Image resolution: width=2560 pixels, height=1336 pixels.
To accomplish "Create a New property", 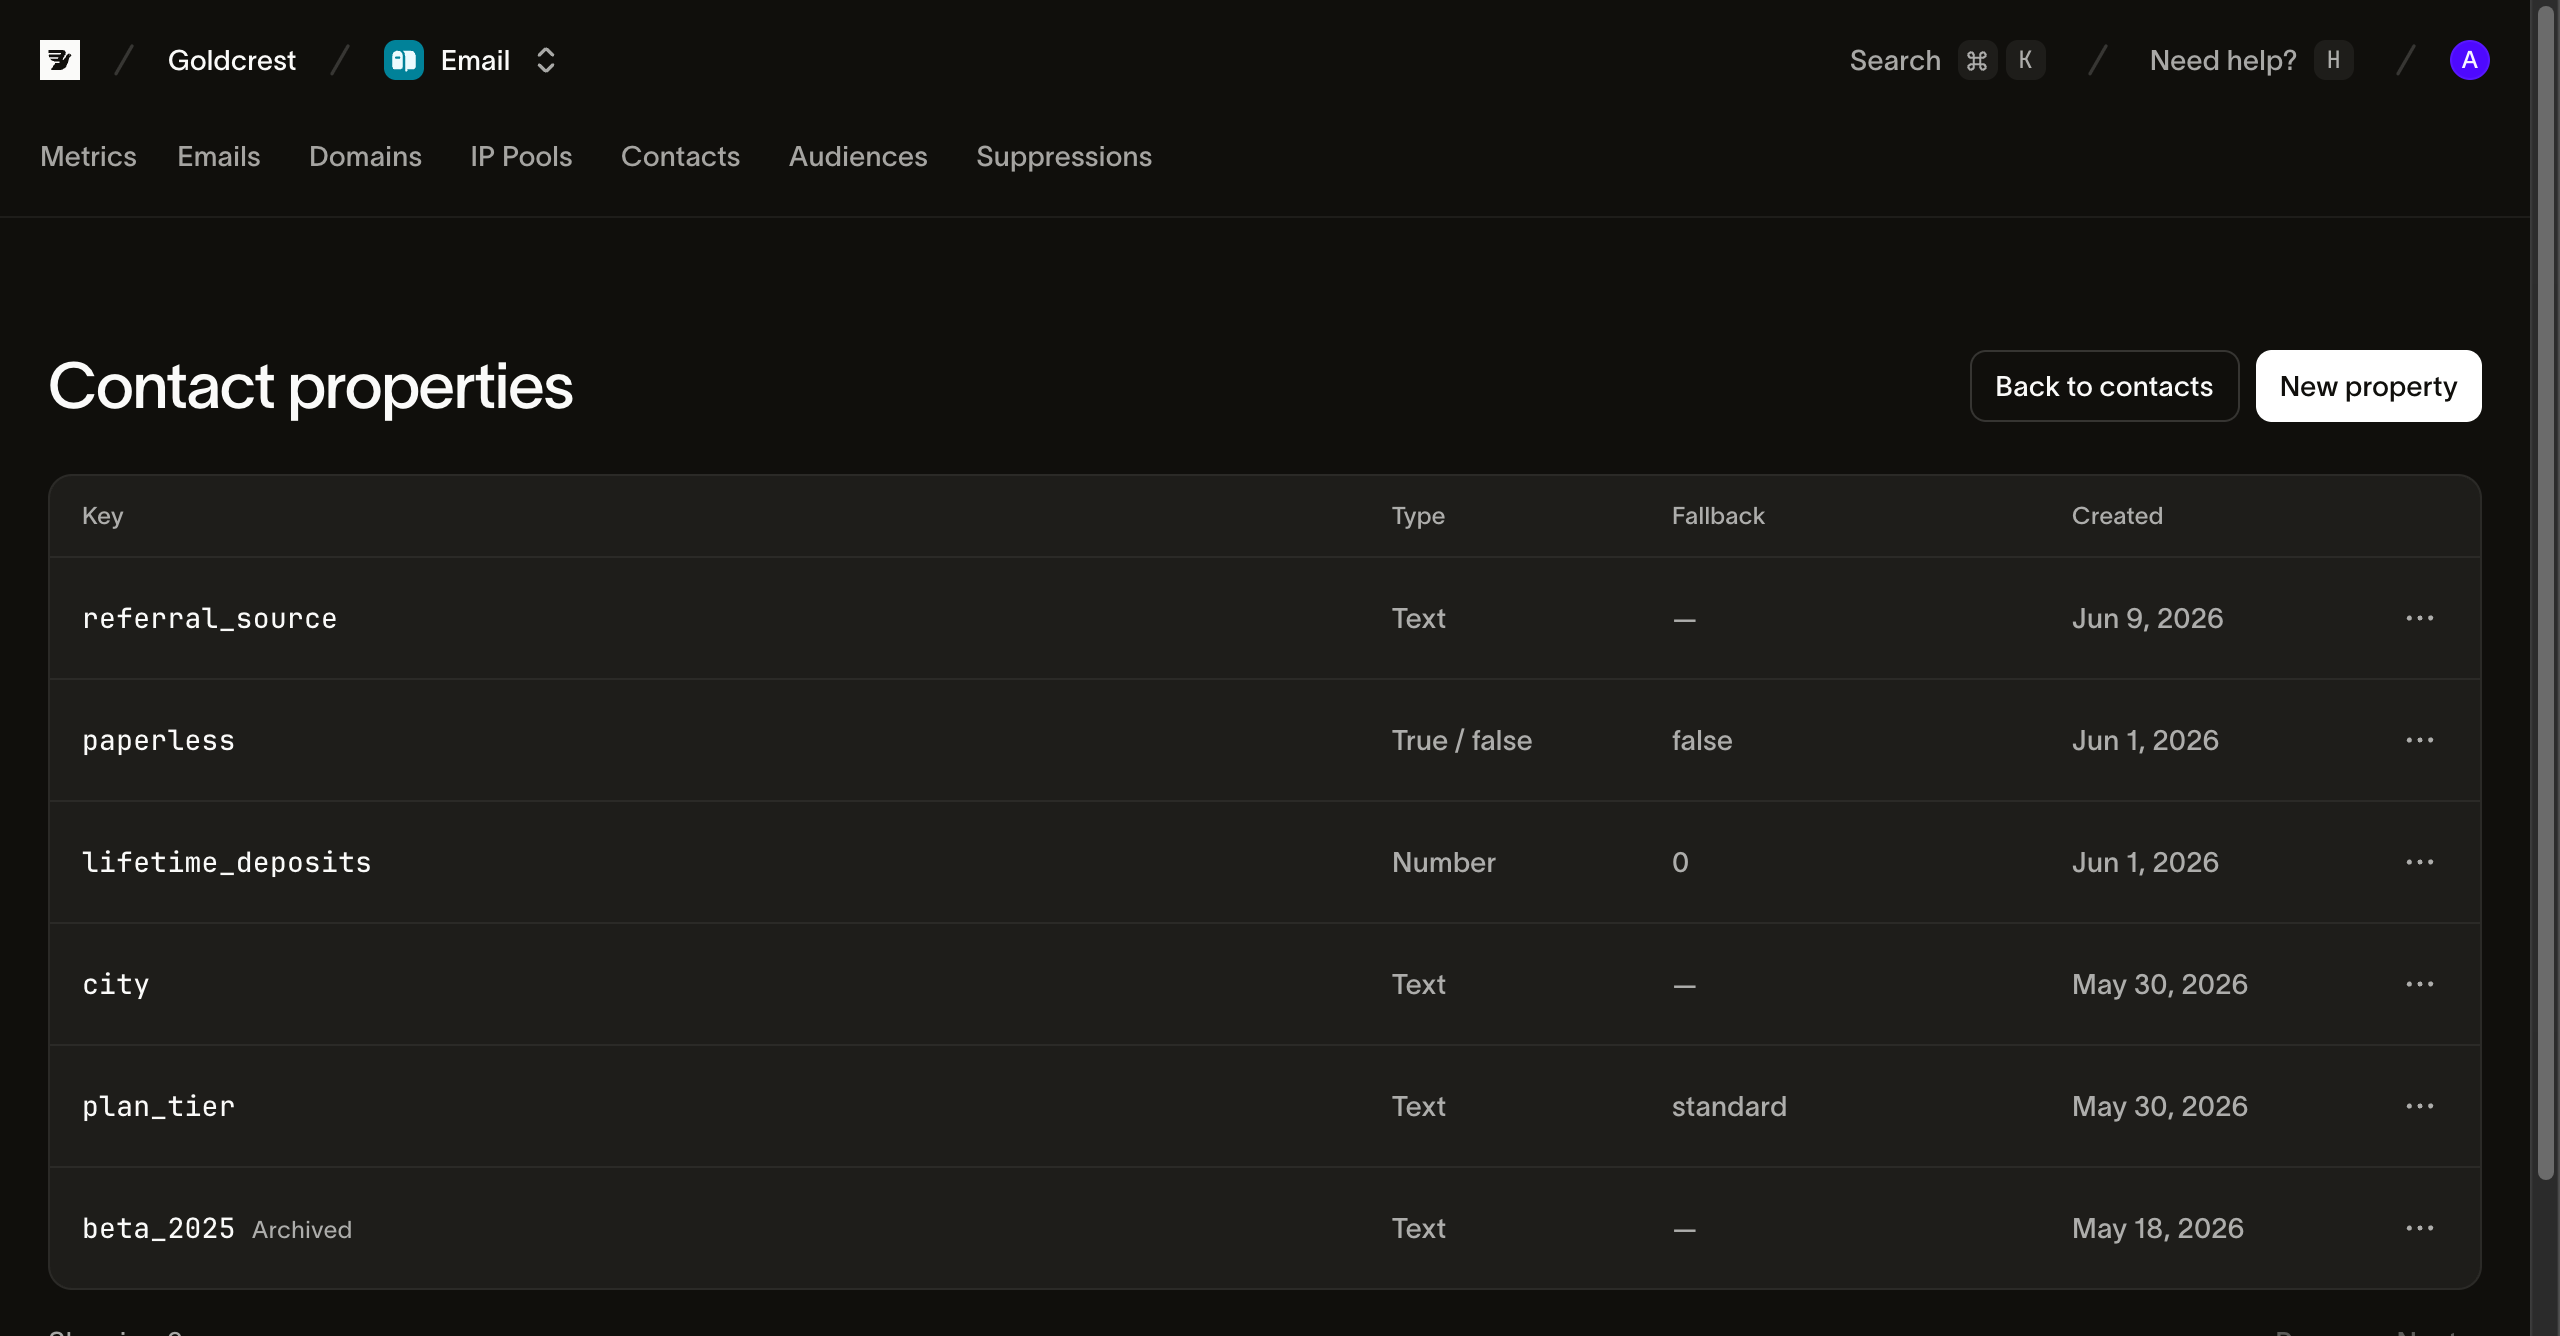I will click(x=2368, y=386).
